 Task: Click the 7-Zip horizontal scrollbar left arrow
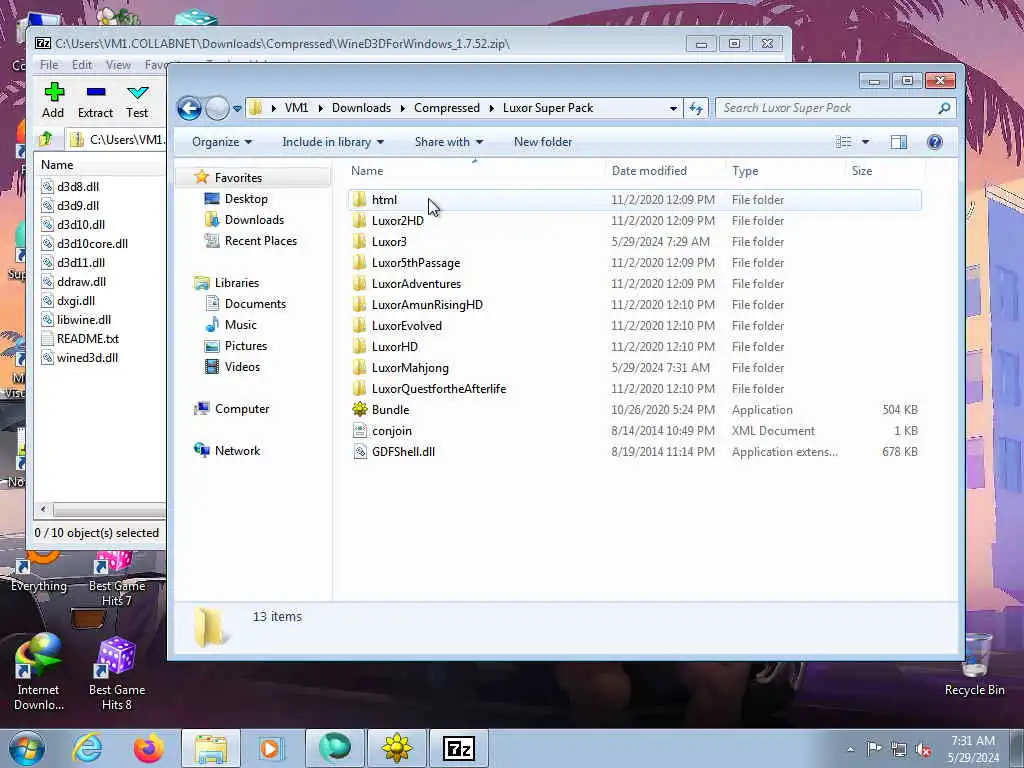(x=44, y=509)
